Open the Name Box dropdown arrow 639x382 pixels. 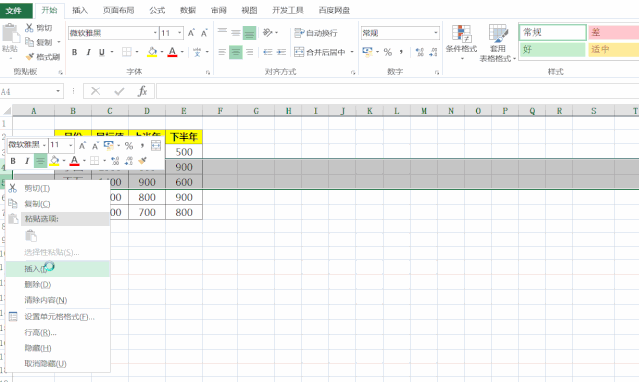[58, 91]
